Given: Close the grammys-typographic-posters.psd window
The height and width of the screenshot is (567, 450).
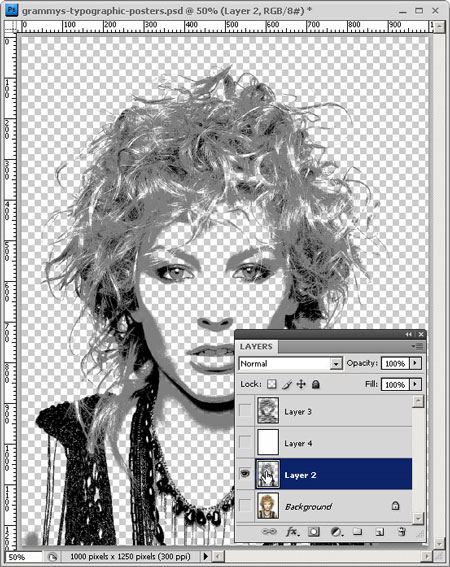Looking at the screenshot, I should [x=436, y=10].
